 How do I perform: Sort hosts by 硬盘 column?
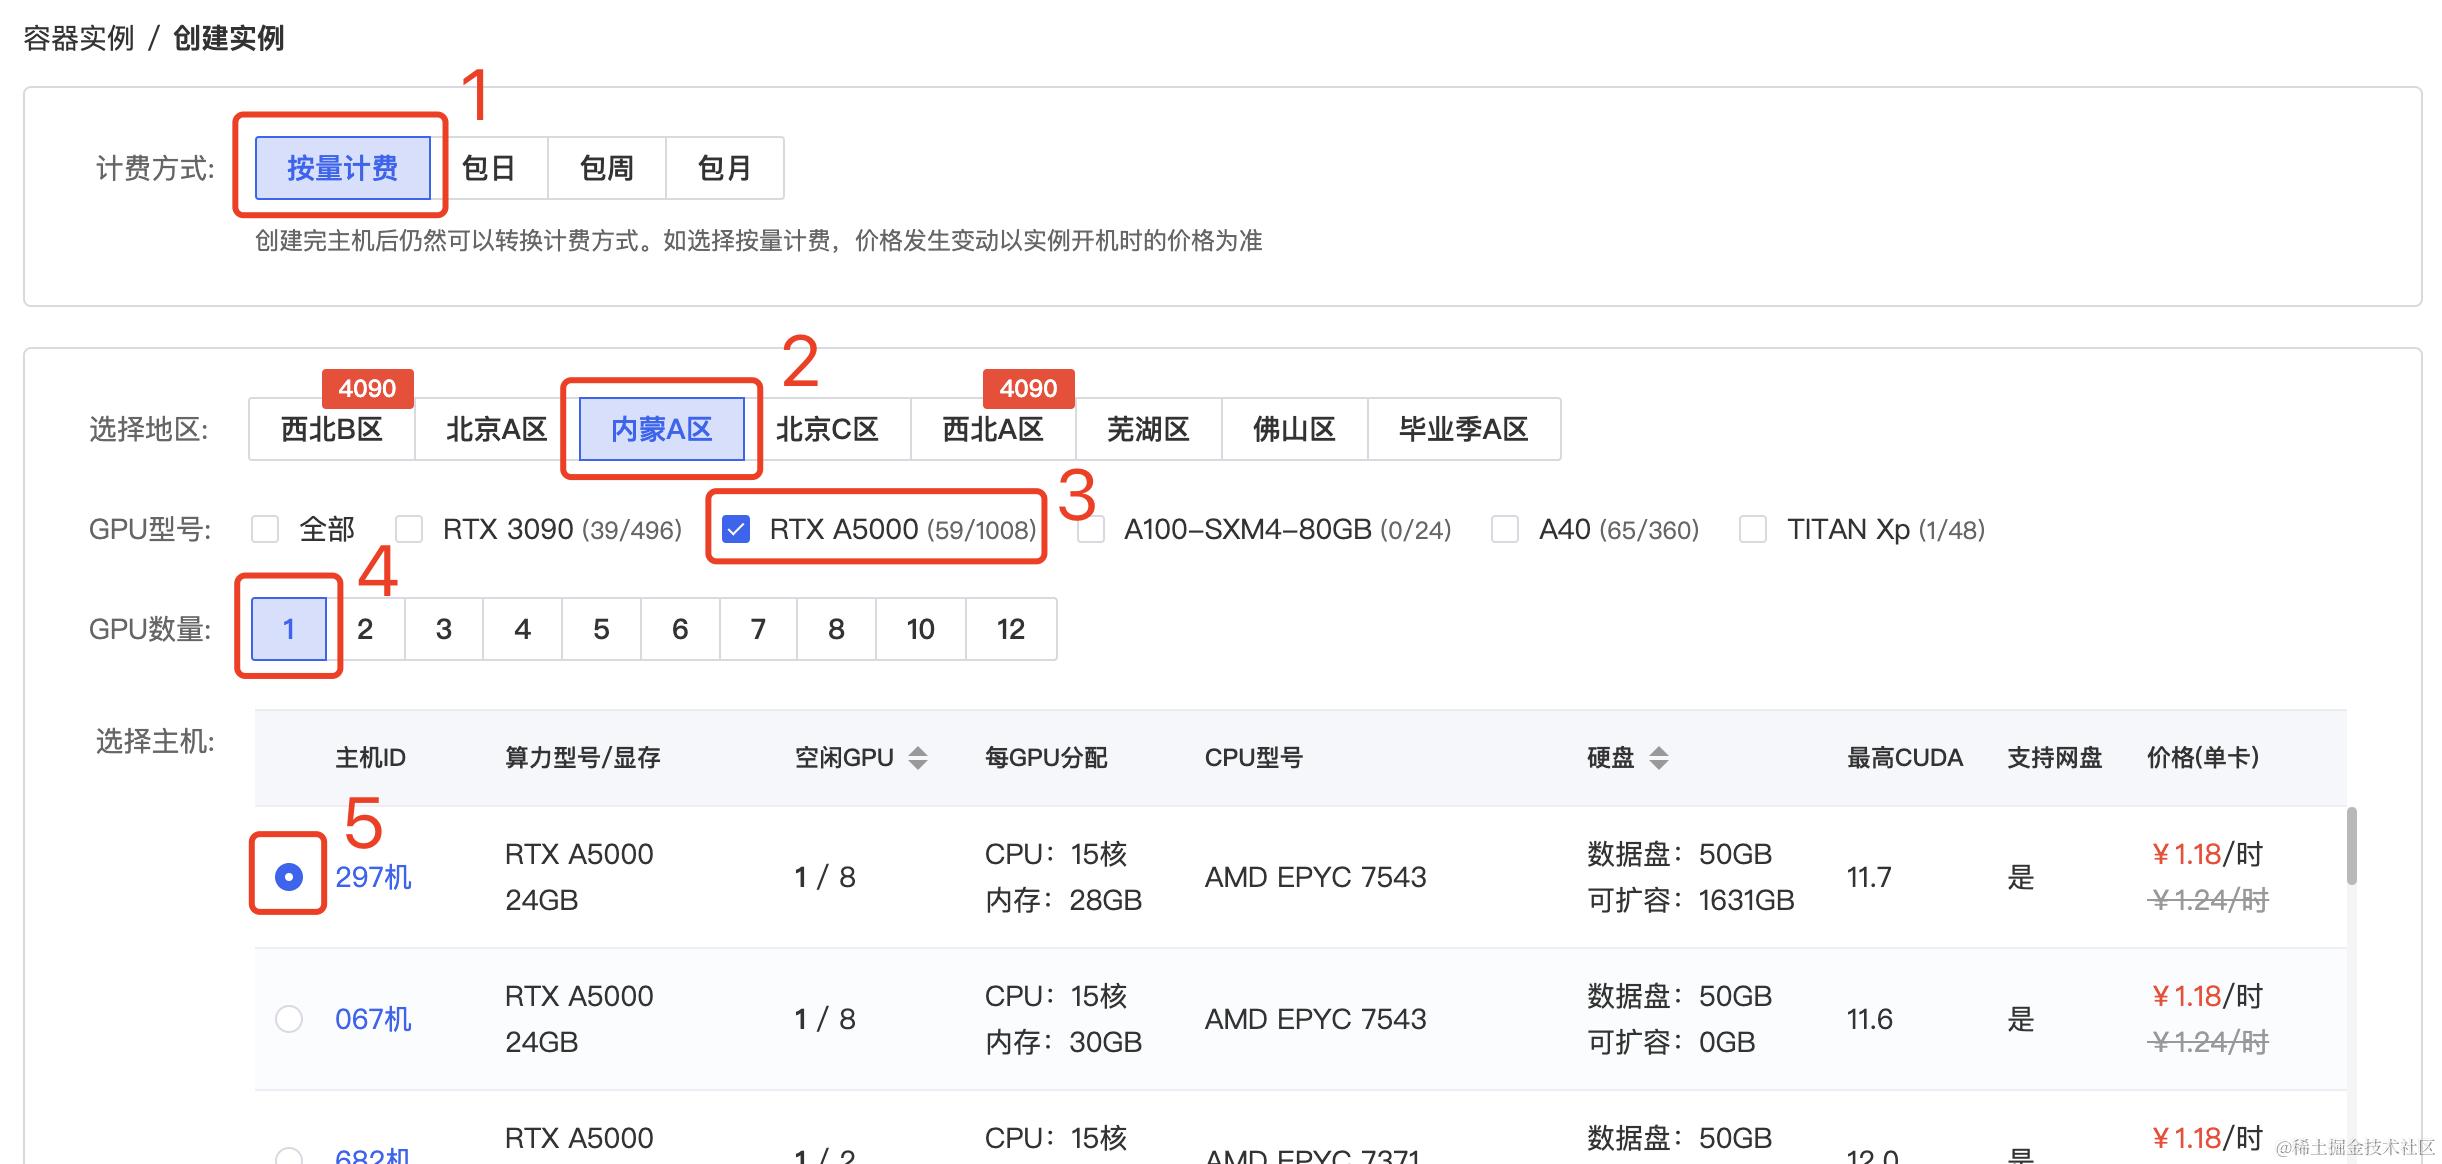1658,758
